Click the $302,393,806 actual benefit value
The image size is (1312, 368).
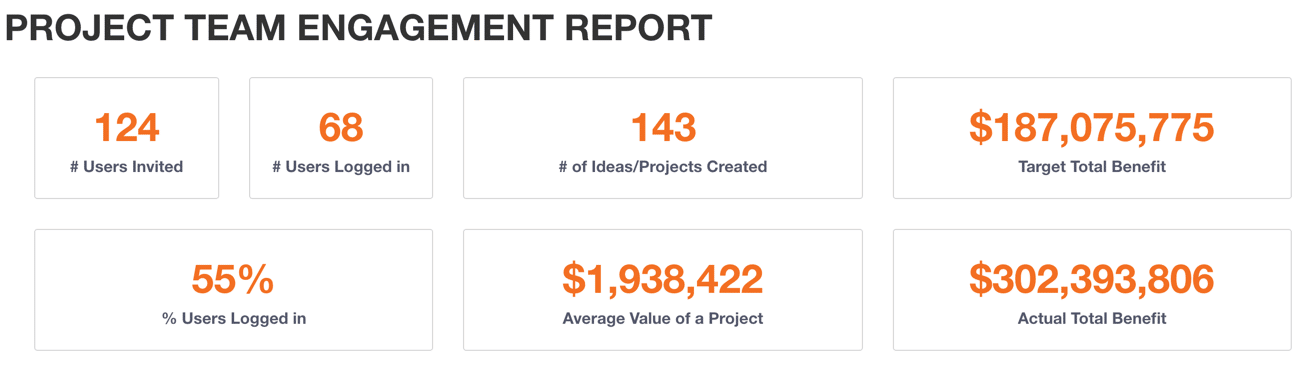[1092, 280]
